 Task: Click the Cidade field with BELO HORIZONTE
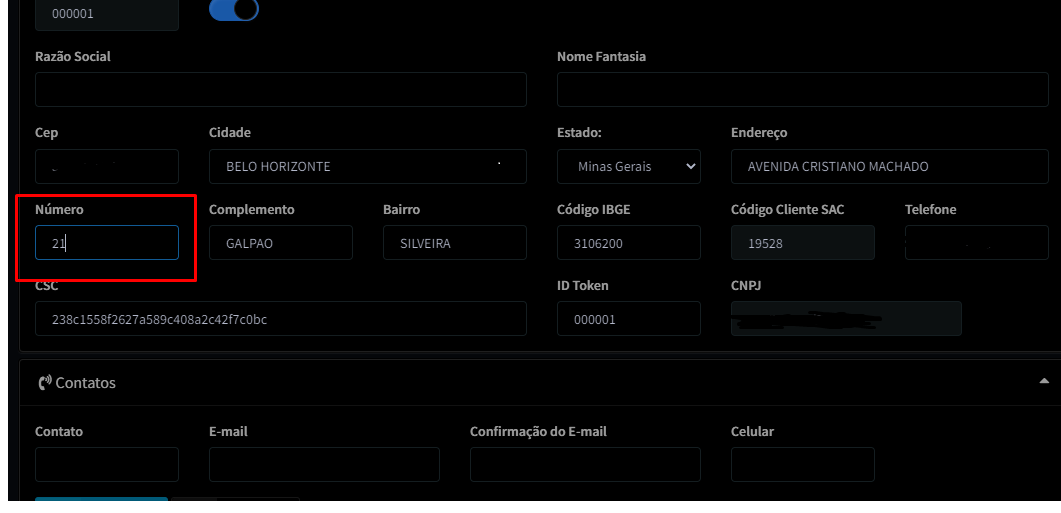(x=367, y=166)
